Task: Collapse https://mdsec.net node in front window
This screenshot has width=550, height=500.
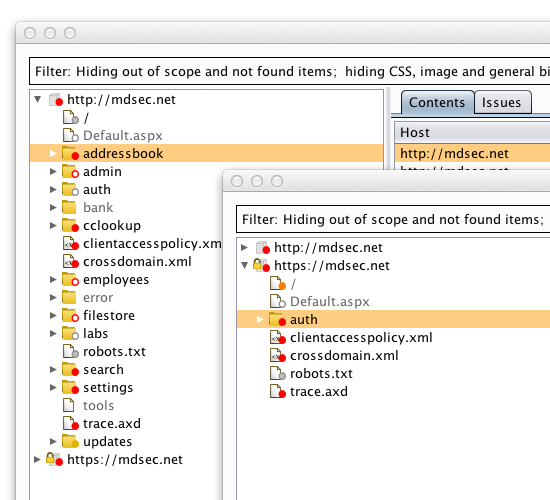Action: click(245, 265)
